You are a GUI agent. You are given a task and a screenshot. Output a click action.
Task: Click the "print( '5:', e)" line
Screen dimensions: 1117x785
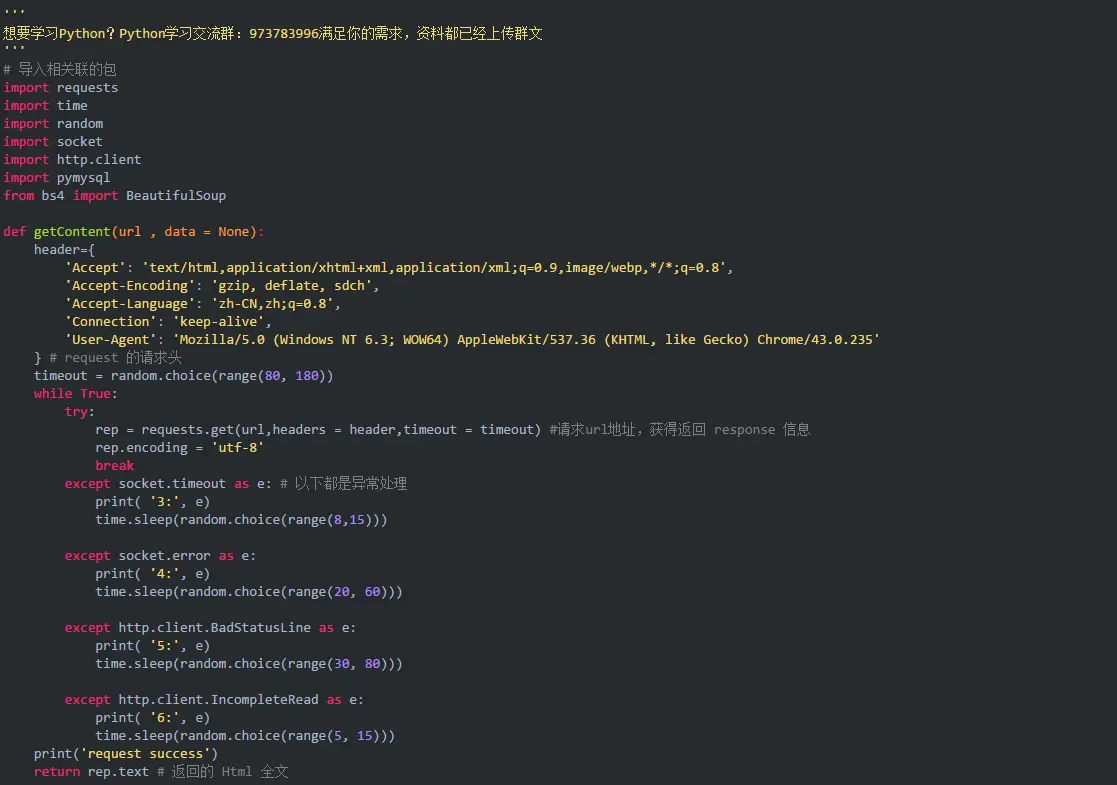(152, 645)
